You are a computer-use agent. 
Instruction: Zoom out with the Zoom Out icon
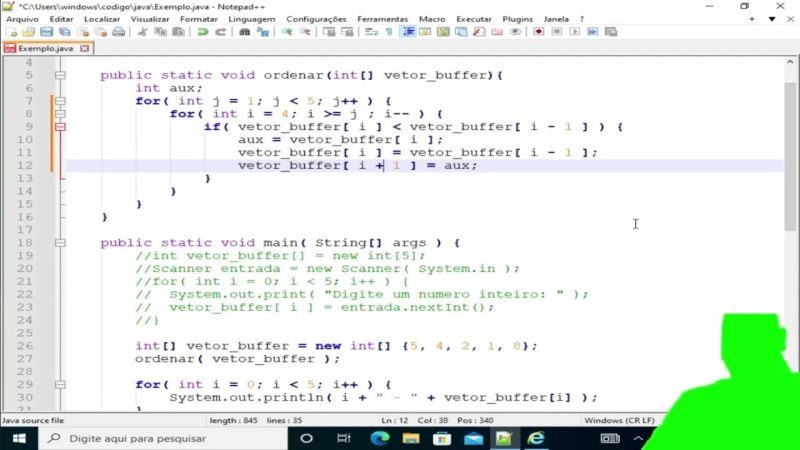pyautogui.click(x=305, y=32)
